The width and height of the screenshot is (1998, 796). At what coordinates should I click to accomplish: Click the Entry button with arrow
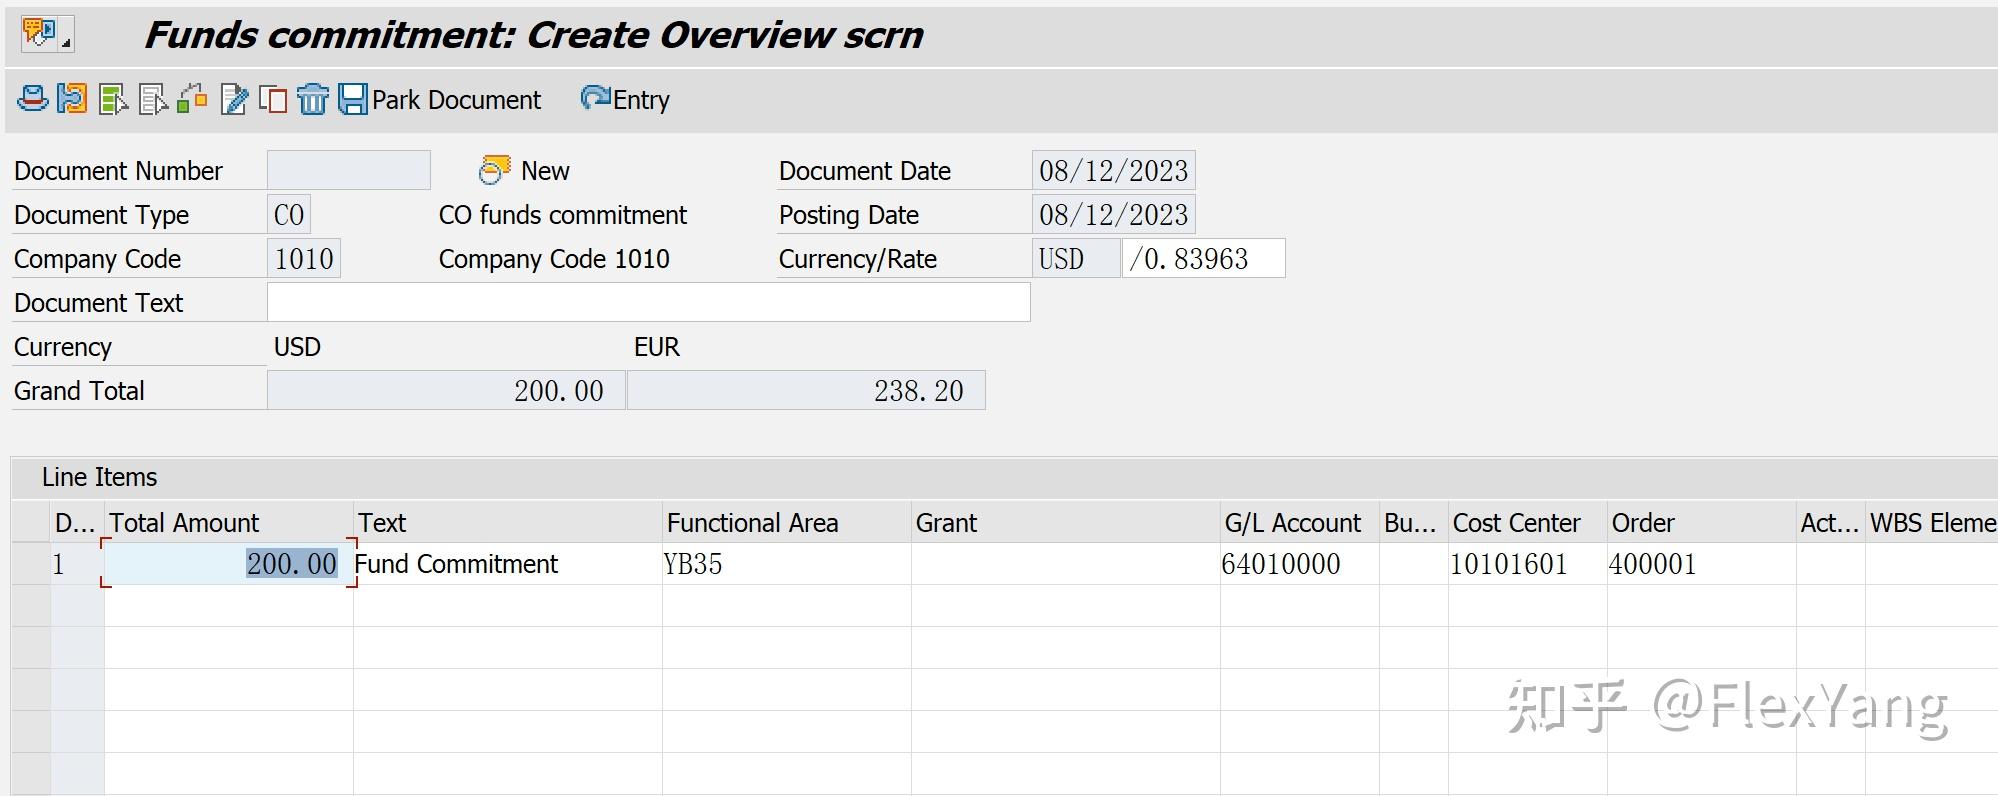(x=625, y=99)
